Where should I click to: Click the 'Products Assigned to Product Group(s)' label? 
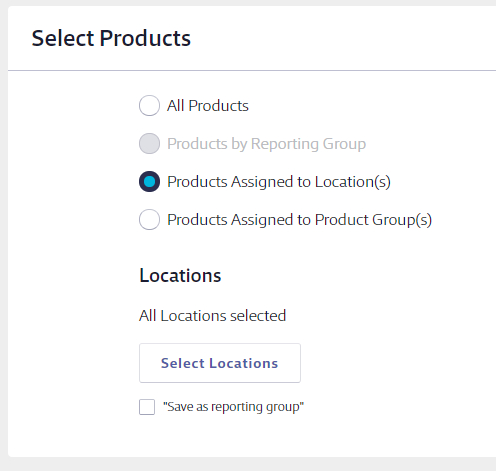pyautogui.click(x=299, y=220)
